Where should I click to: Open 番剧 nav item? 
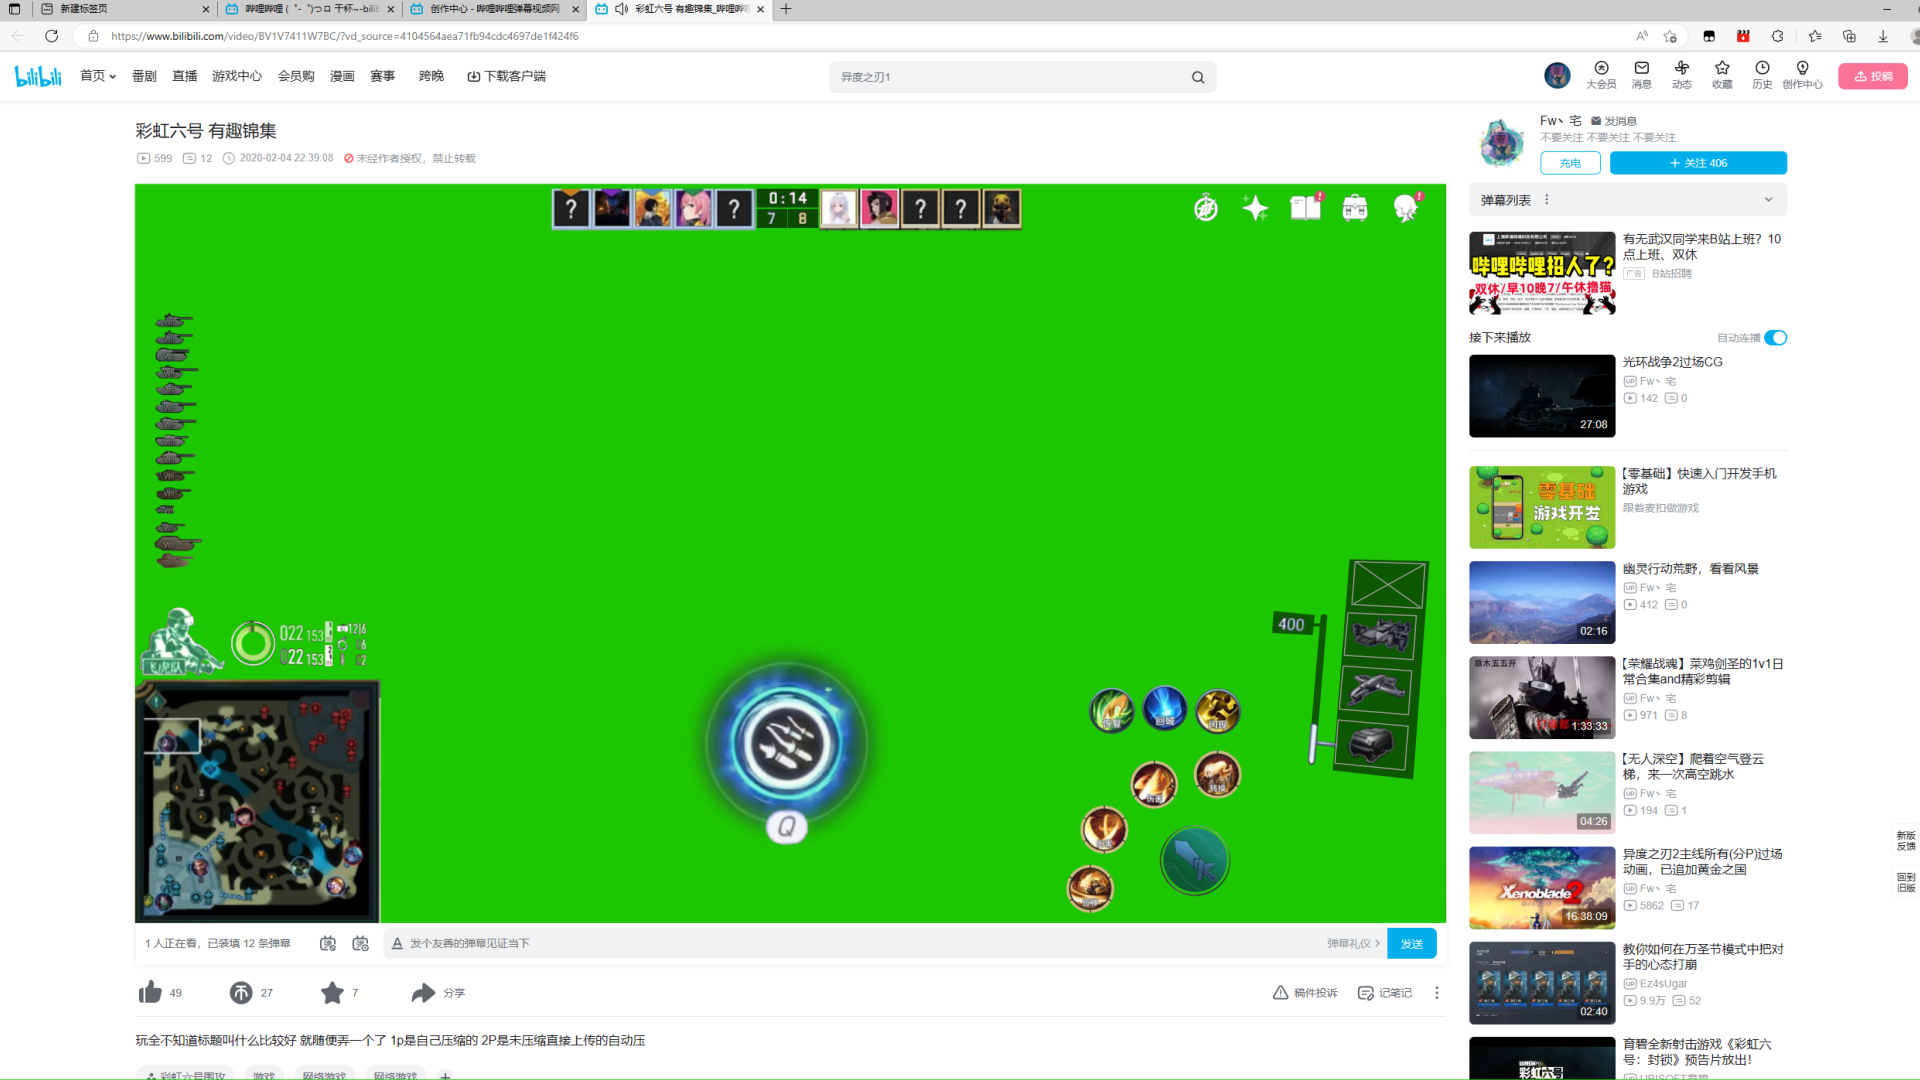pos(144,76)
